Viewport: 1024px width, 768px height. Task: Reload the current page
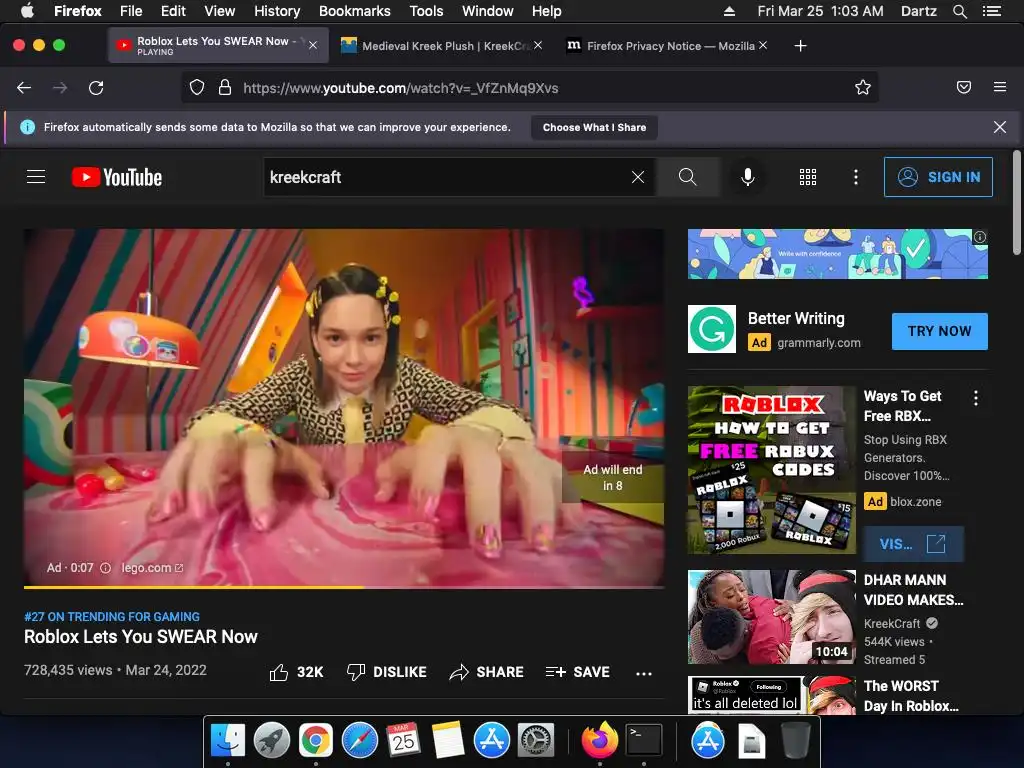(x=96, y=88)
